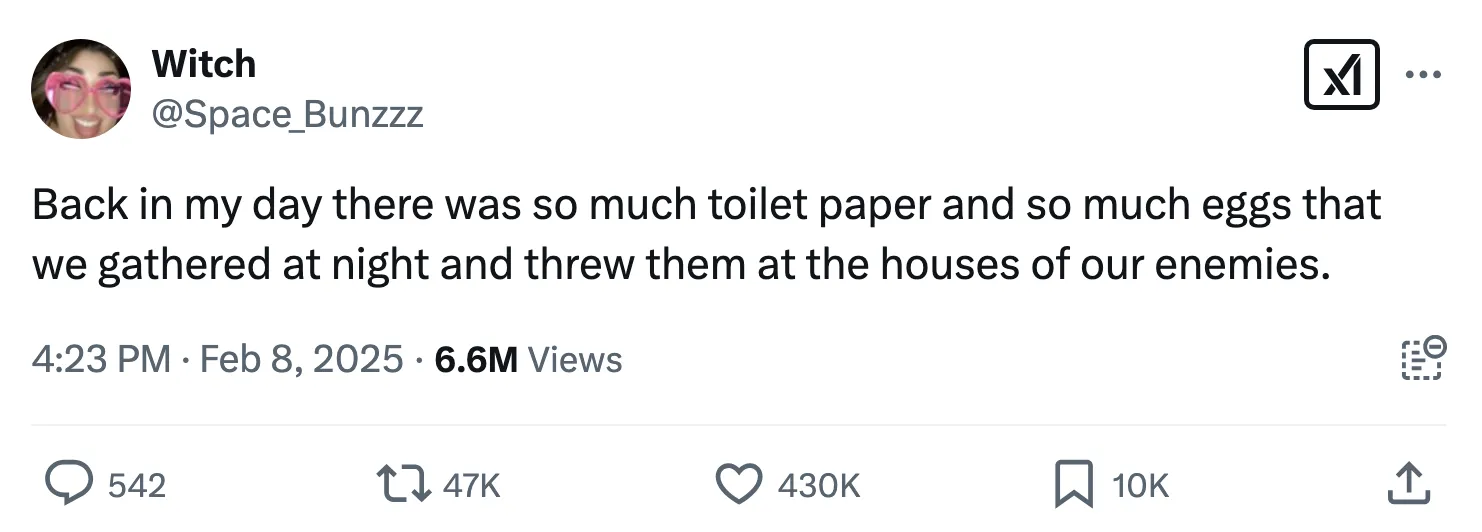Image resolution: width=1482 pixels, height=532 pixels.
Task: Click the 430K likes count
Action: point(818,486)
